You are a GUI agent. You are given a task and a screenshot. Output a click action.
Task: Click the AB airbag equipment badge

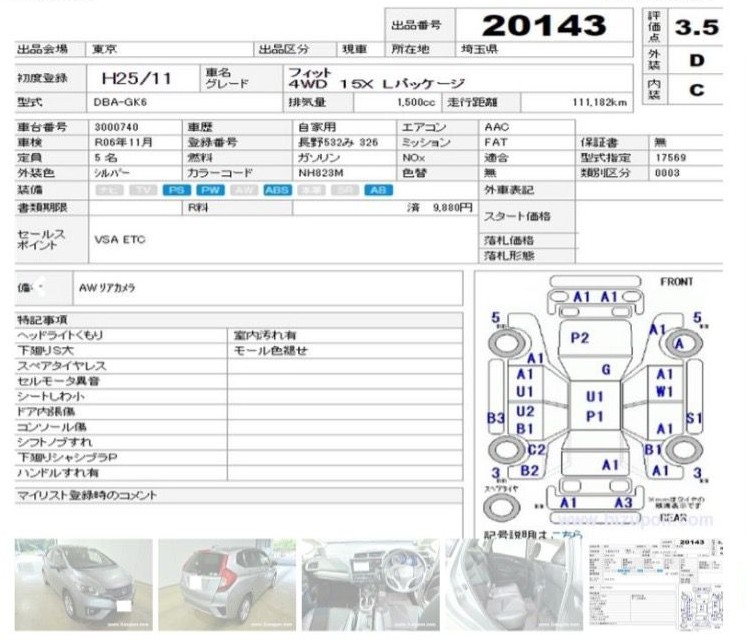[379, 190]
